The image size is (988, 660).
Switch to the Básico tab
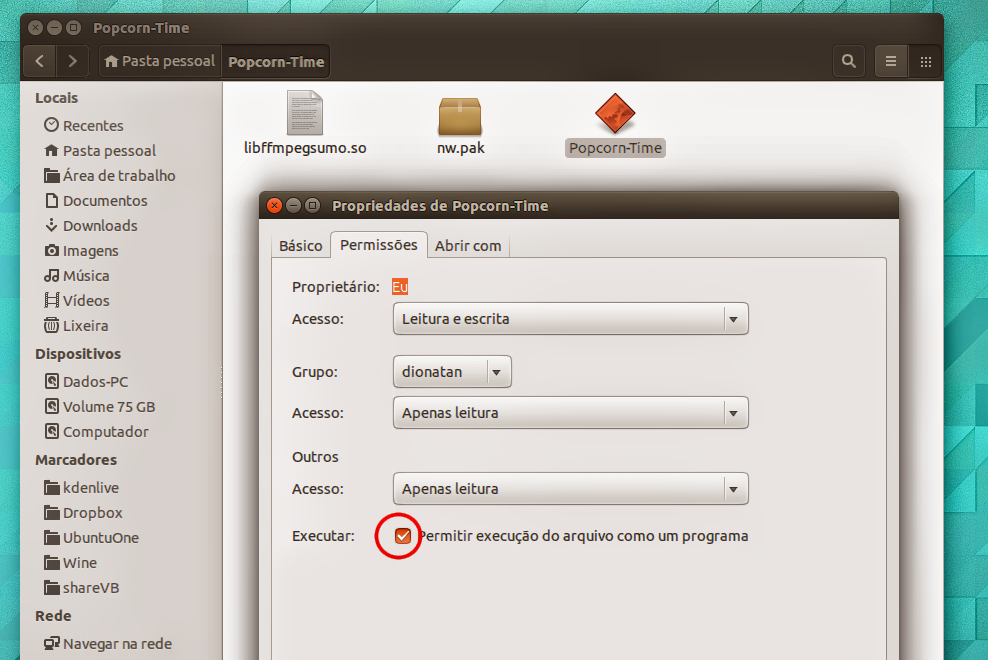coord(301,246)
